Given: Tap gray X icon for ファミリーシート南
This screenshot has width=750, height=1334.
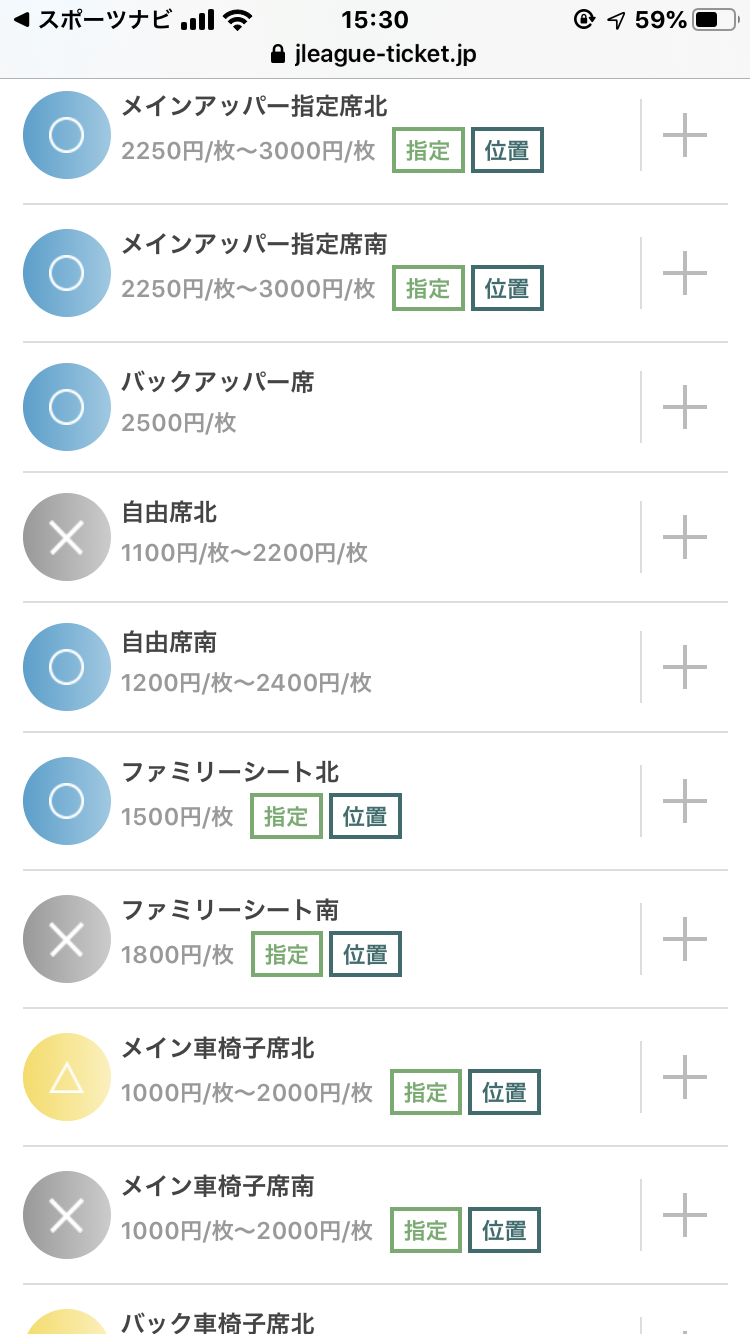Looking at the screenshot, I should pos(66,939).
